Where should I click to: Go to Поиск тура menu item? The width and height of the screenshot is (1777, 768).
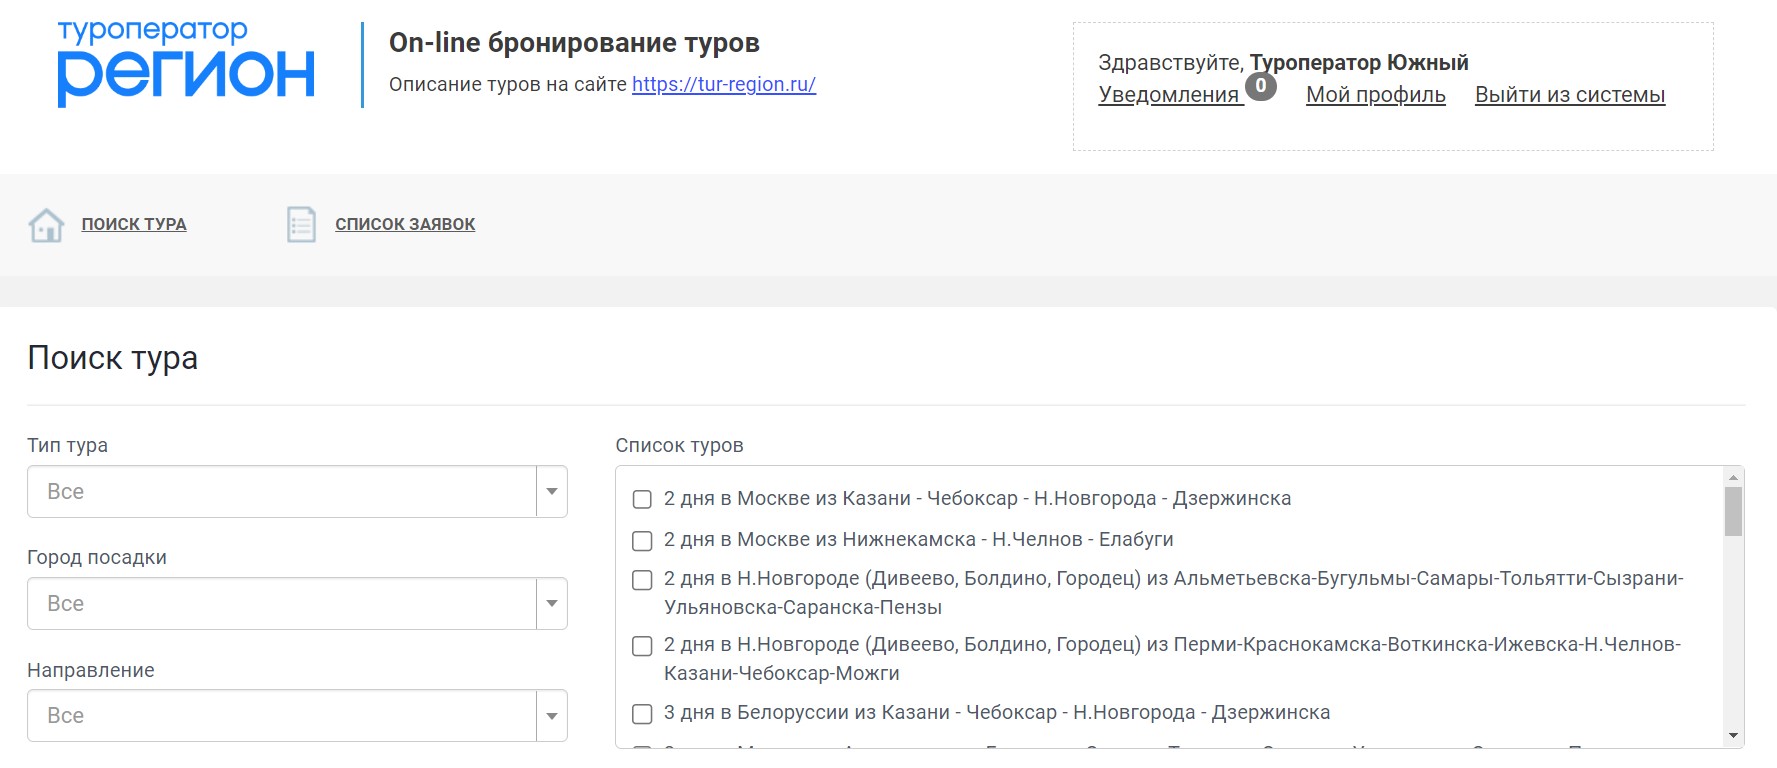pos(134,225)
